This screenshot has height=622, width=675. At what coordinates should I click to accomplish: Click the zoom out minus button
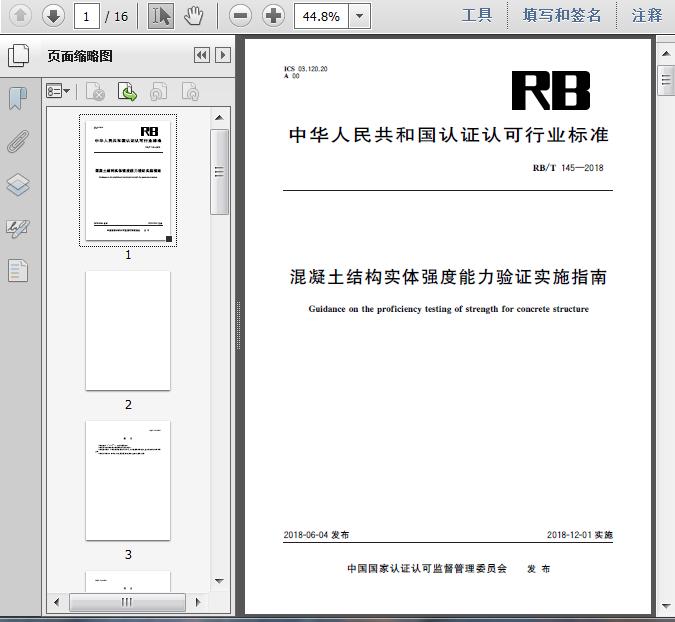point(239,15)
